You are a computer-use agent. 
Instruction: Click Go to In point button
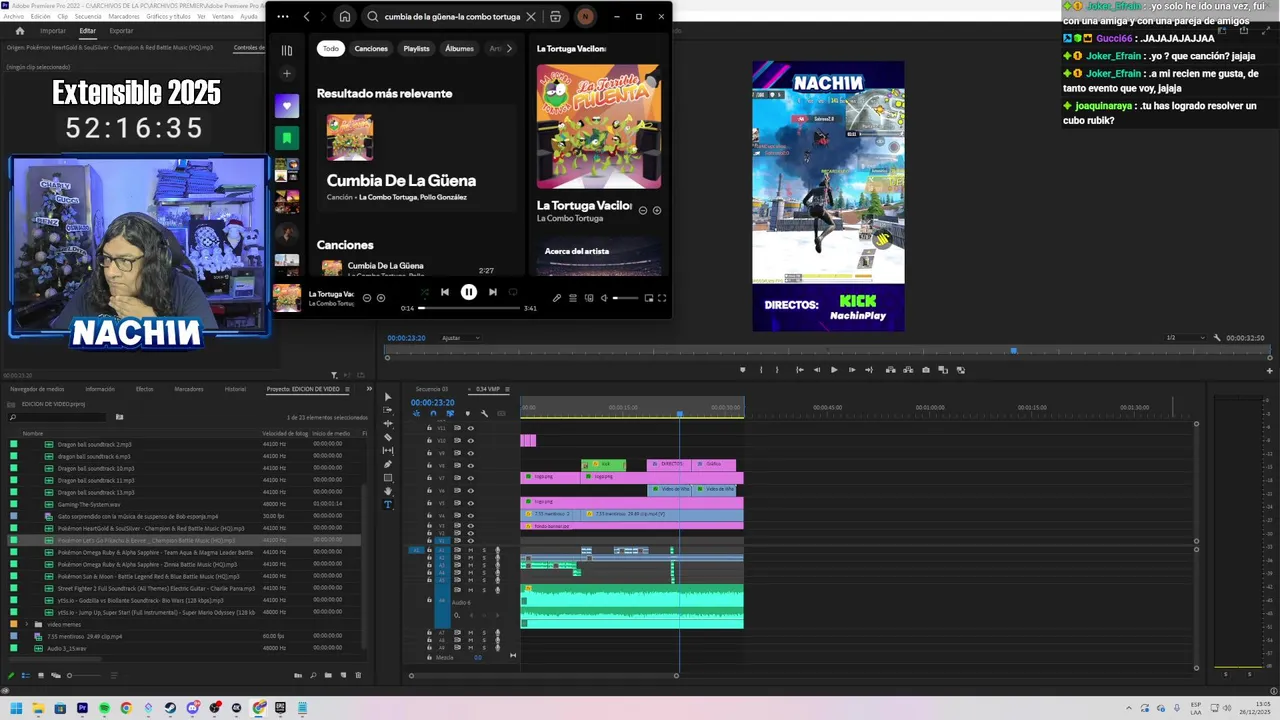(x=799, y=370)
